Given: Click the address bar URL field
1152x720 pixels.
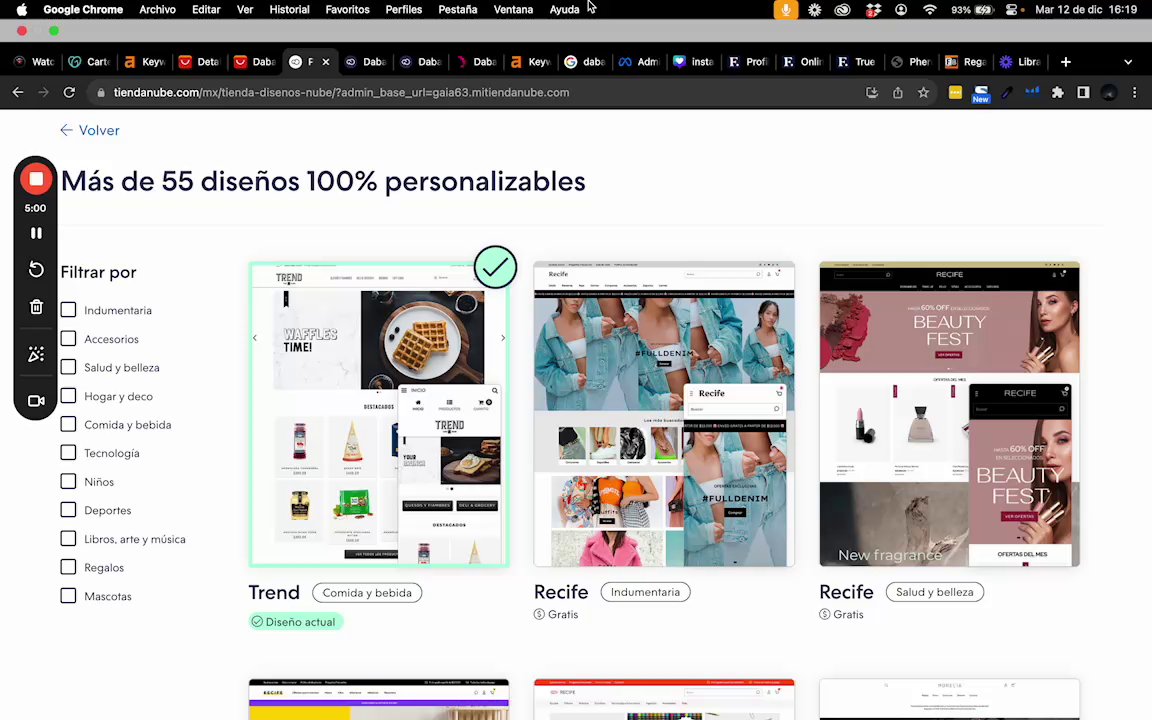Looking at the screenshot, I should click(470, 93).
